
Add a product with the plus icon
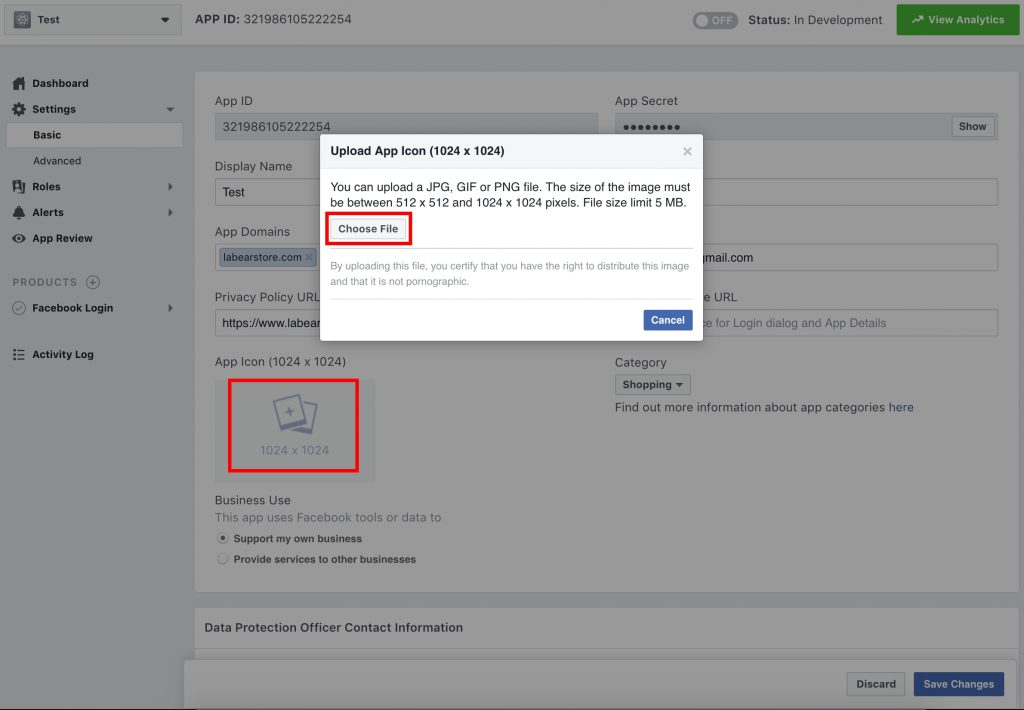[x=93, y=282]
